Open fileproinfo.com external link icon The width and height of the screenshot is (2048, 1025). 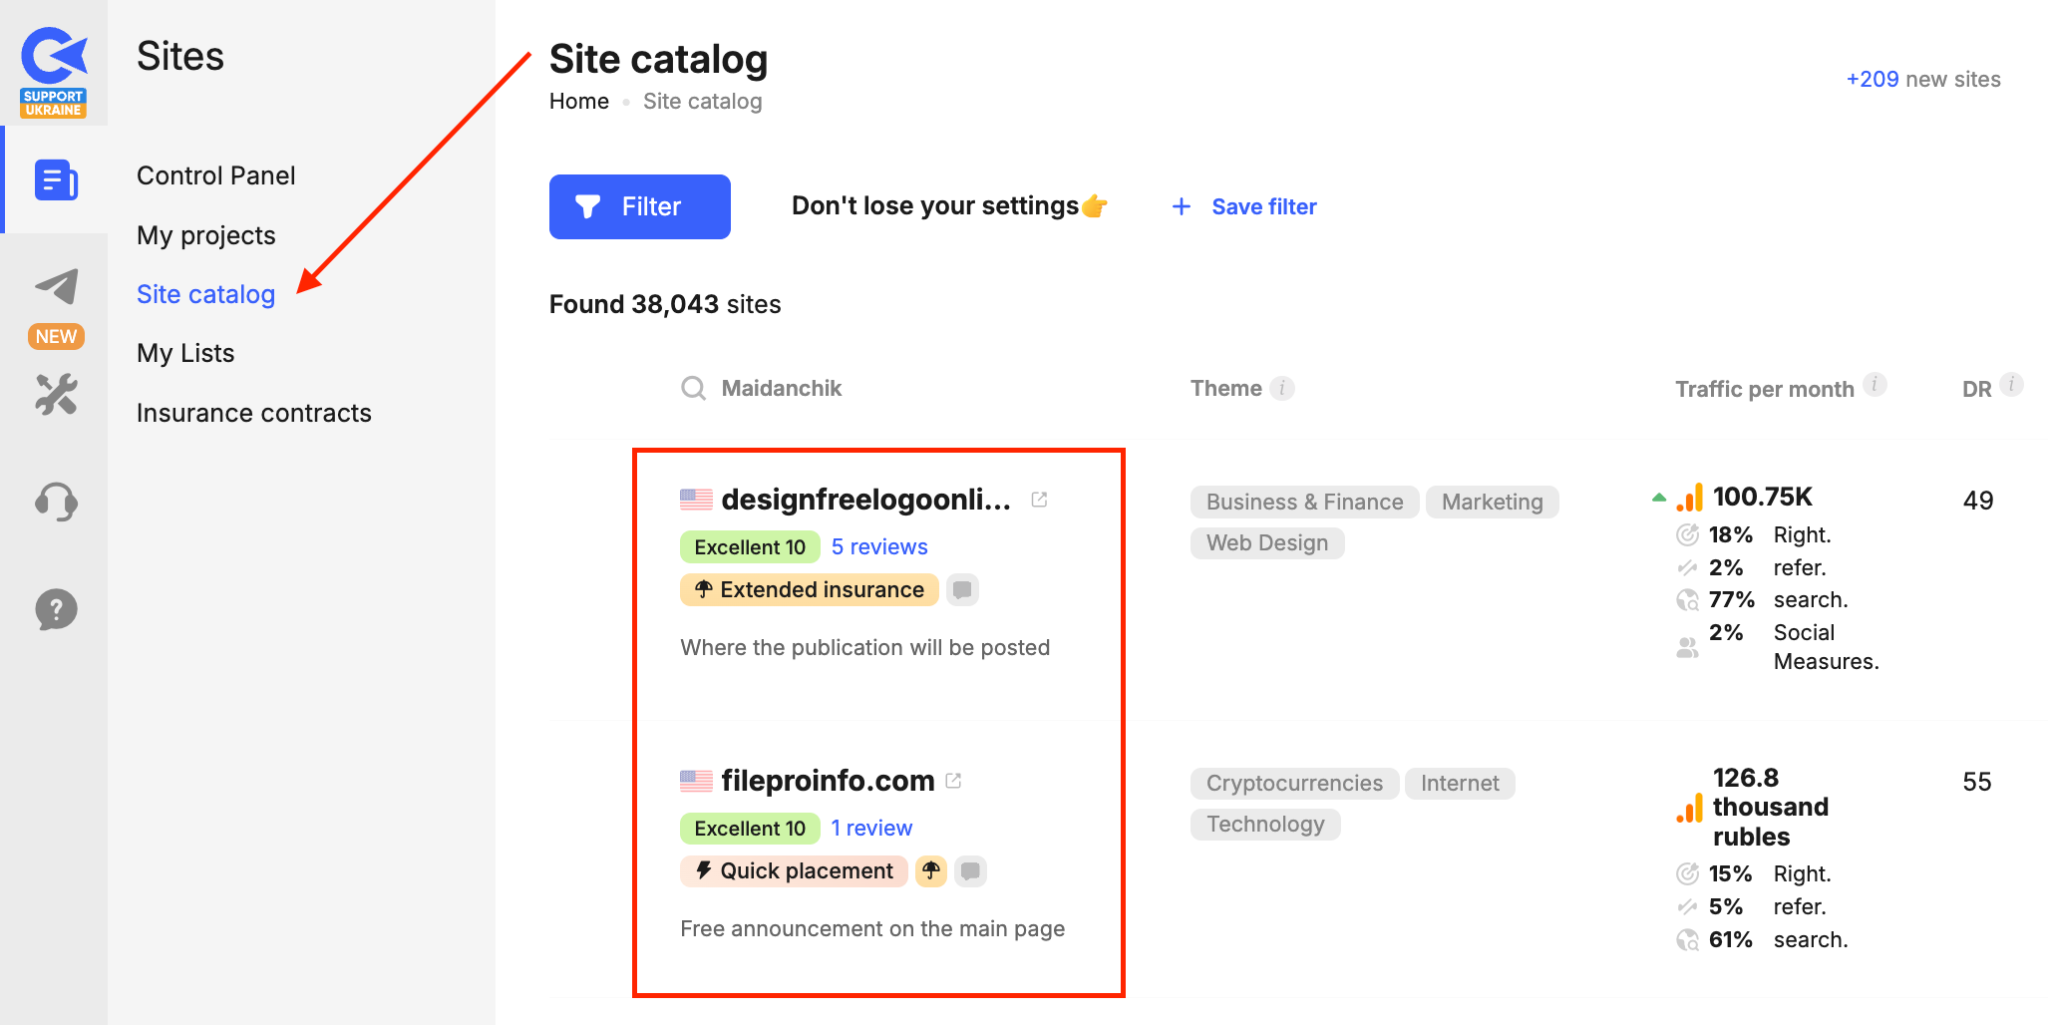tap(953, 781)
